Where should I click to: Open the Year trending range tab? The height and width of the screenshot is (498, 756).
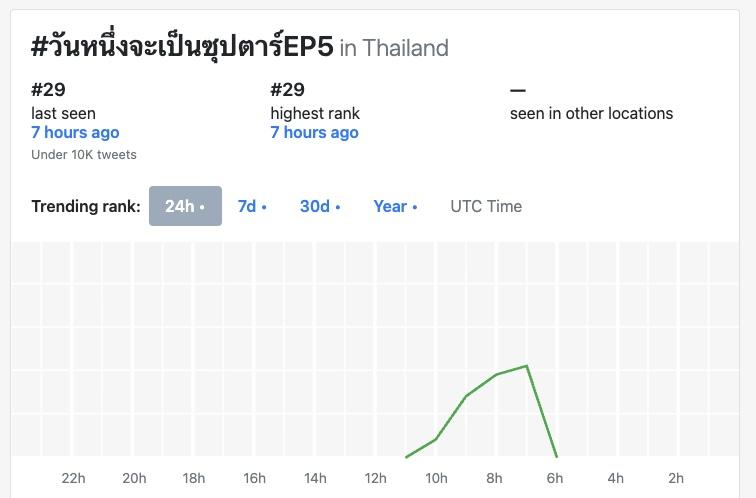pyautogui.click(x=395, y=206)
